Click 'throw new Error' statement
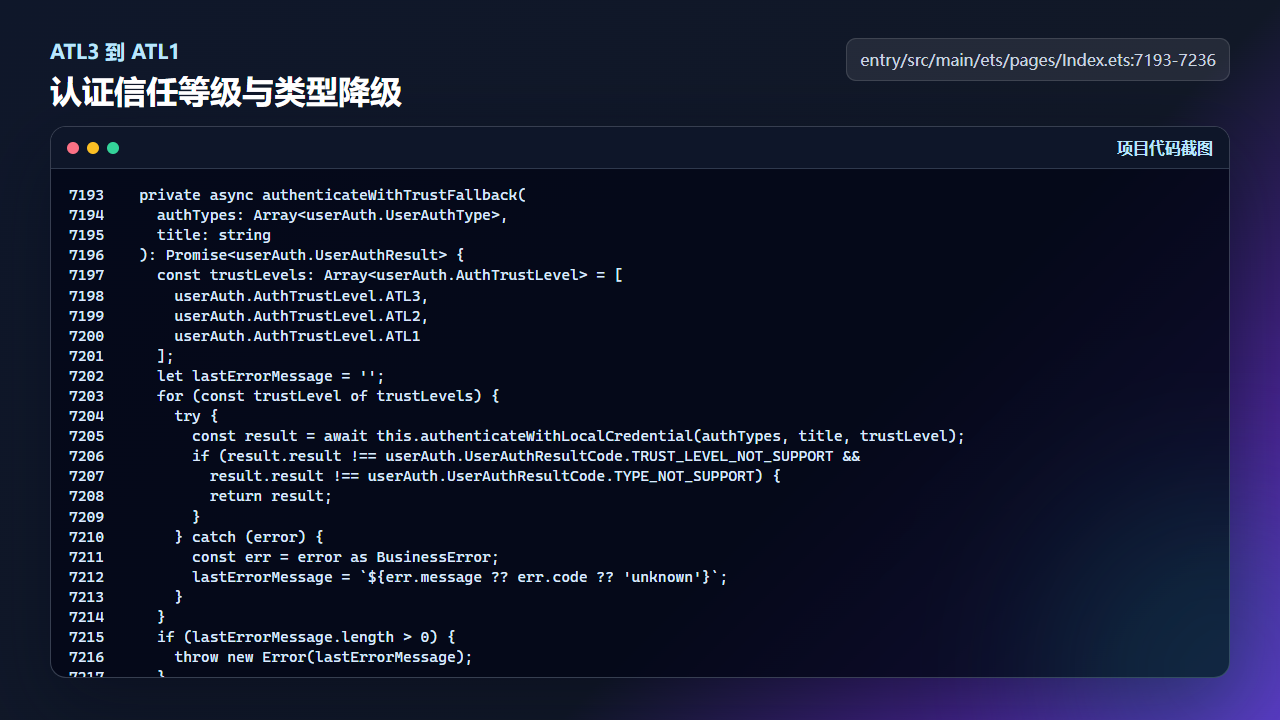Viewport: 1280px width, 720px height. click(x=324, y=657)
